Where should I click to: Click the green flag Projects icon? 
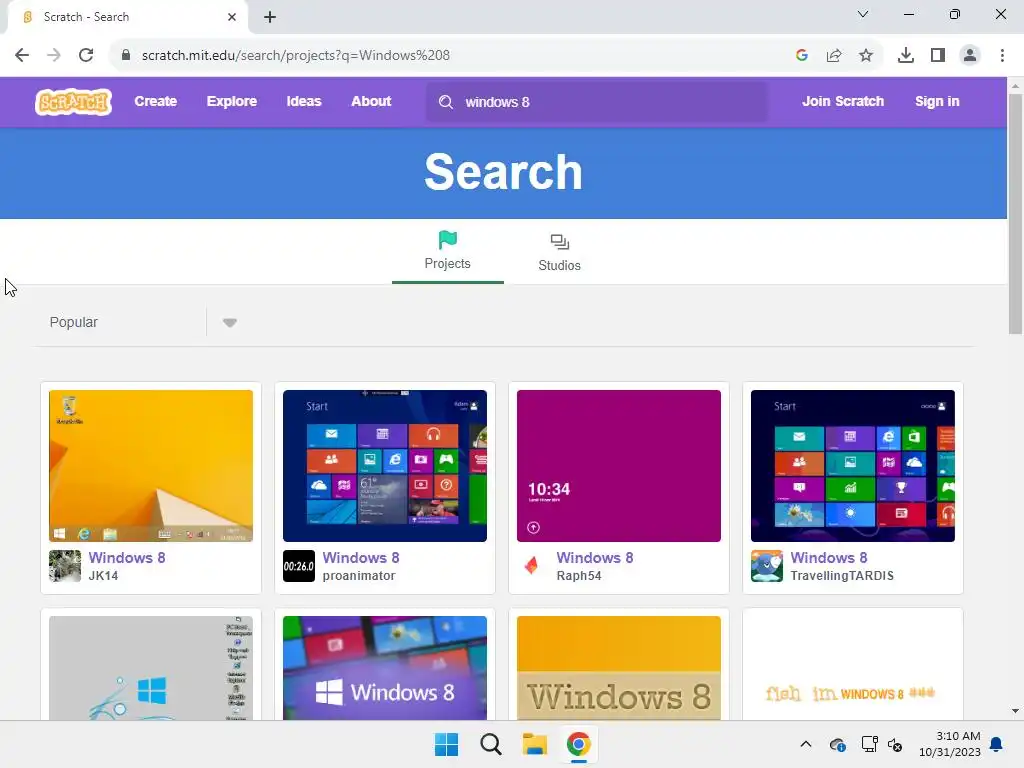[x=447, y=240]
